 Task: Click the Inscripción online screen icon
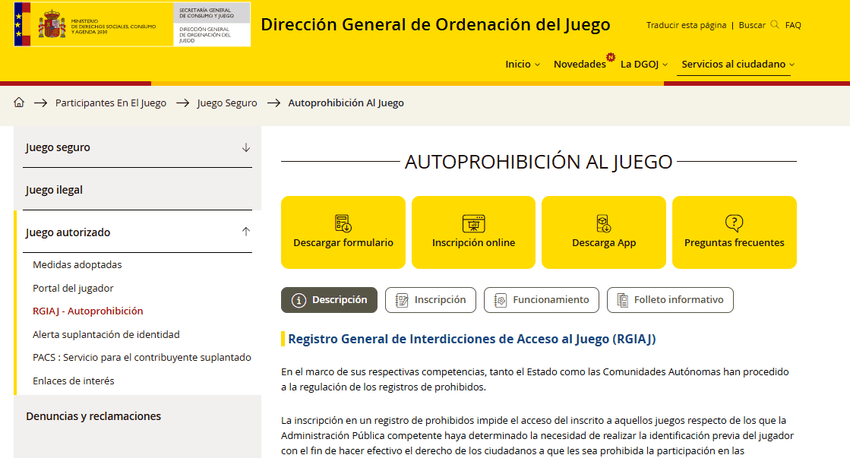(473, 223)
